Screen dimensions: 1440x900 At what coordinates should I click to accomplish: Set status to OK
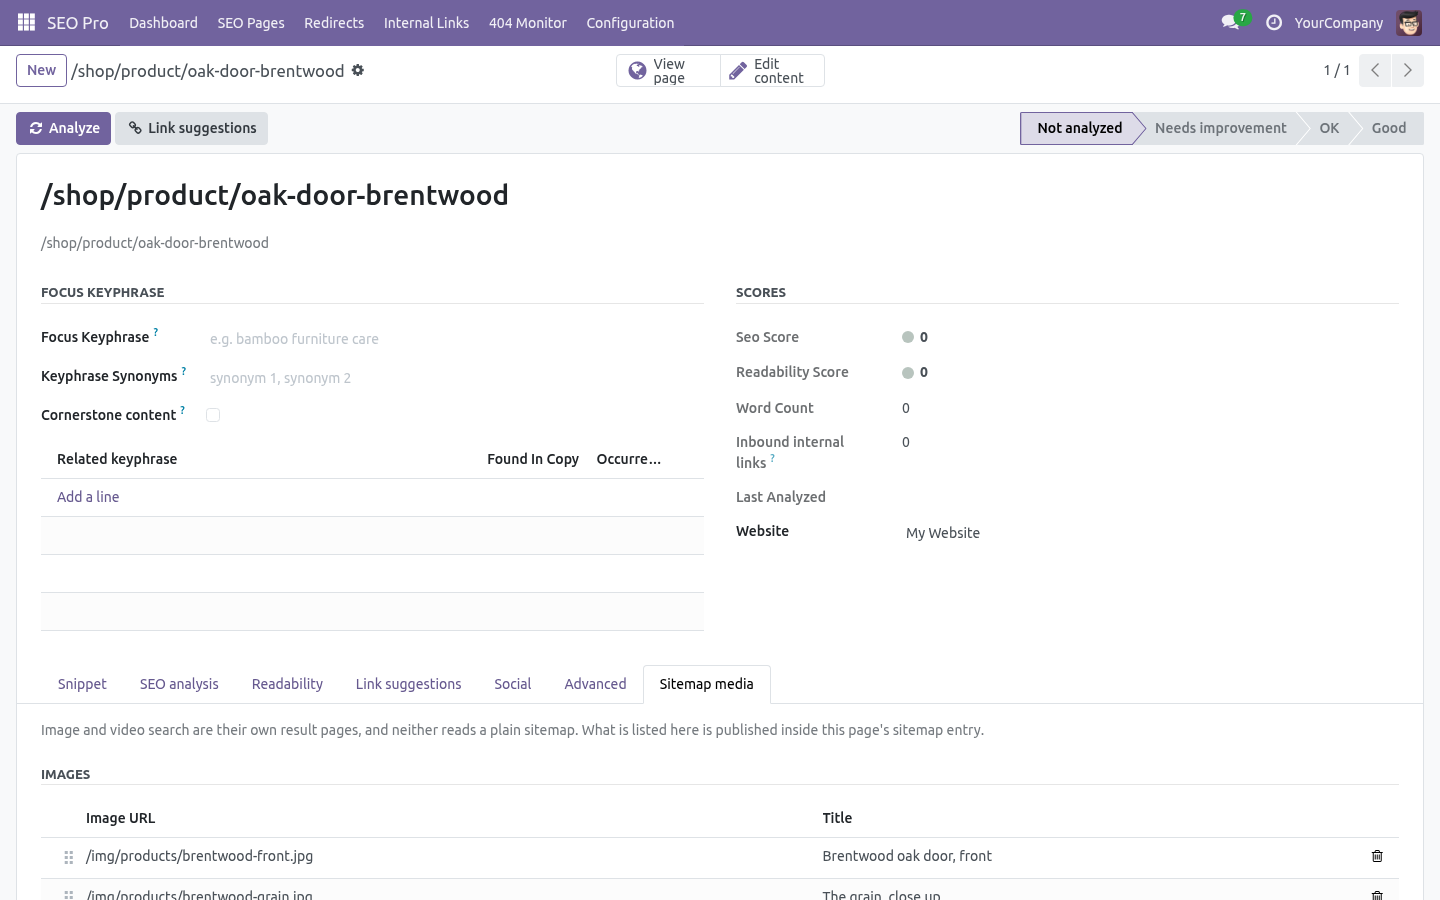[1328, 128]
